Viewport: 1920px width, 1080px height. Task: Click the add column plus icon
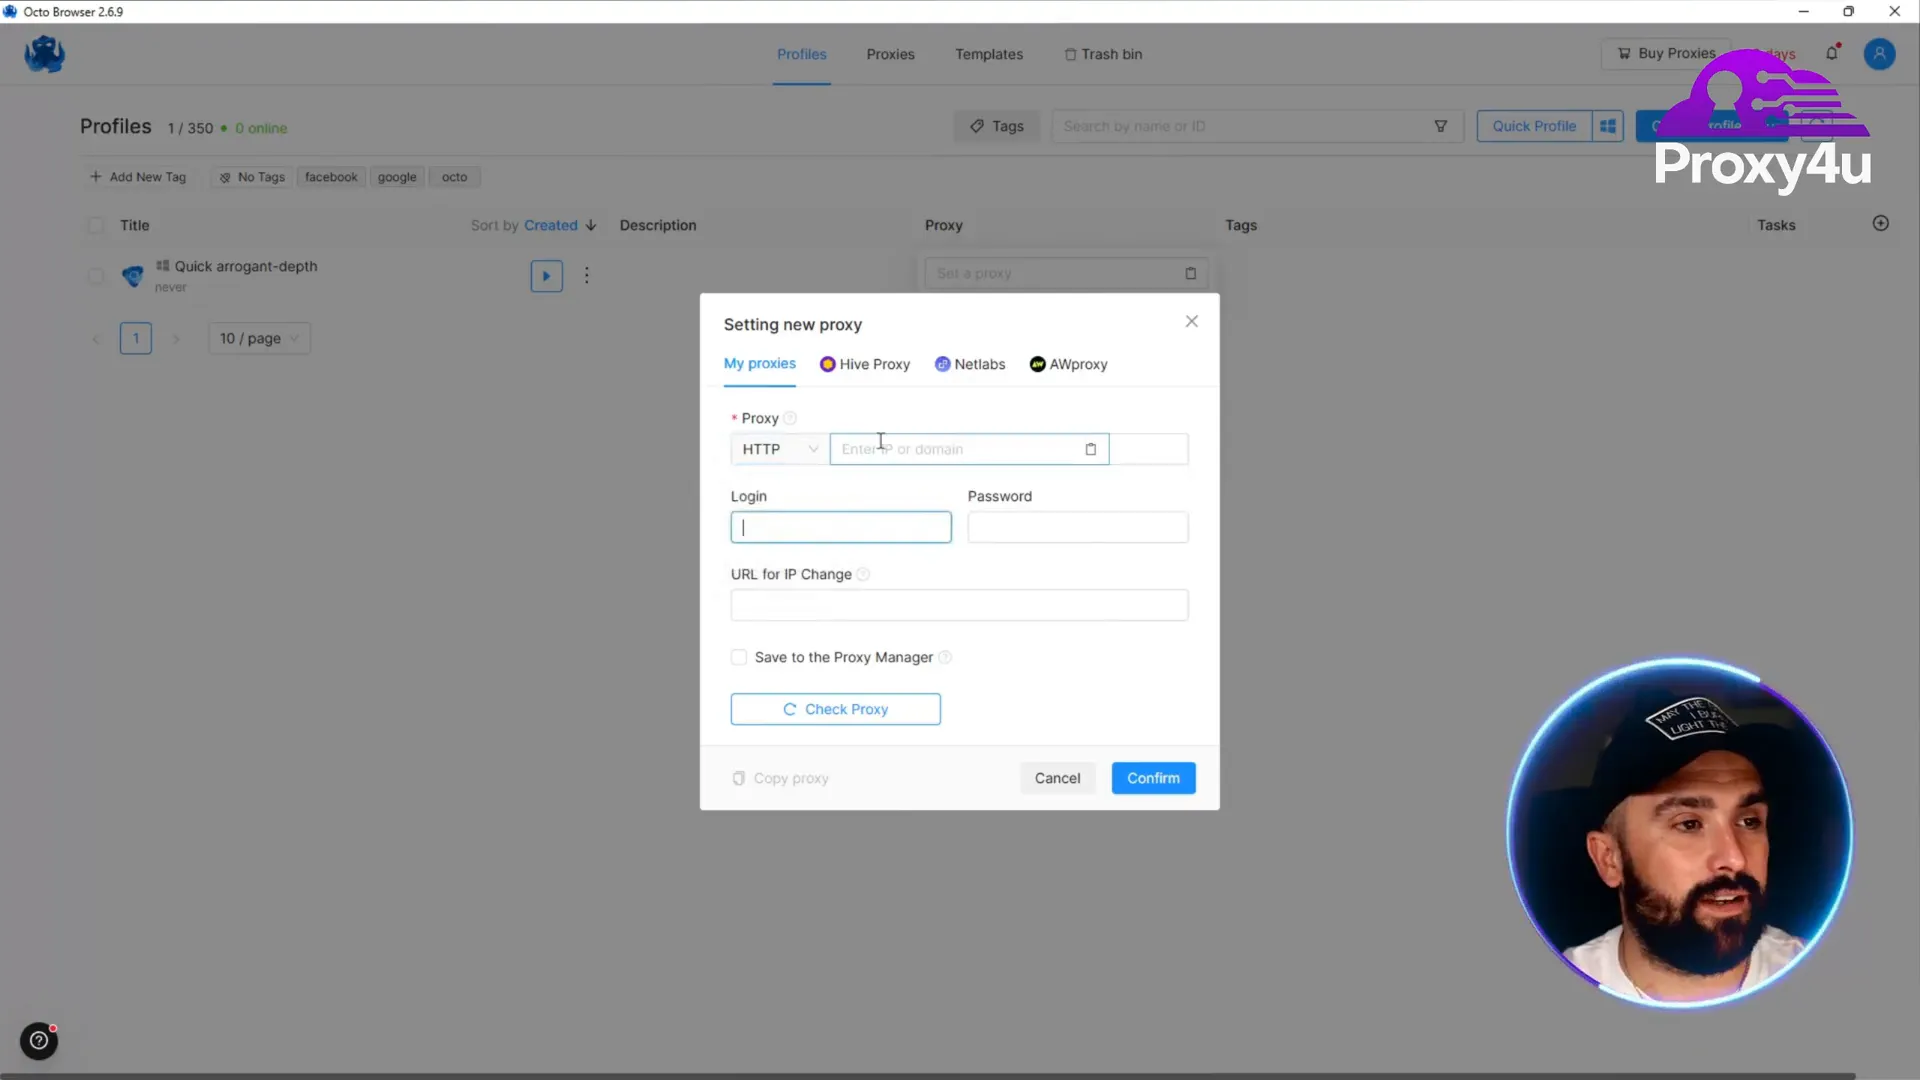(1880, 224)
